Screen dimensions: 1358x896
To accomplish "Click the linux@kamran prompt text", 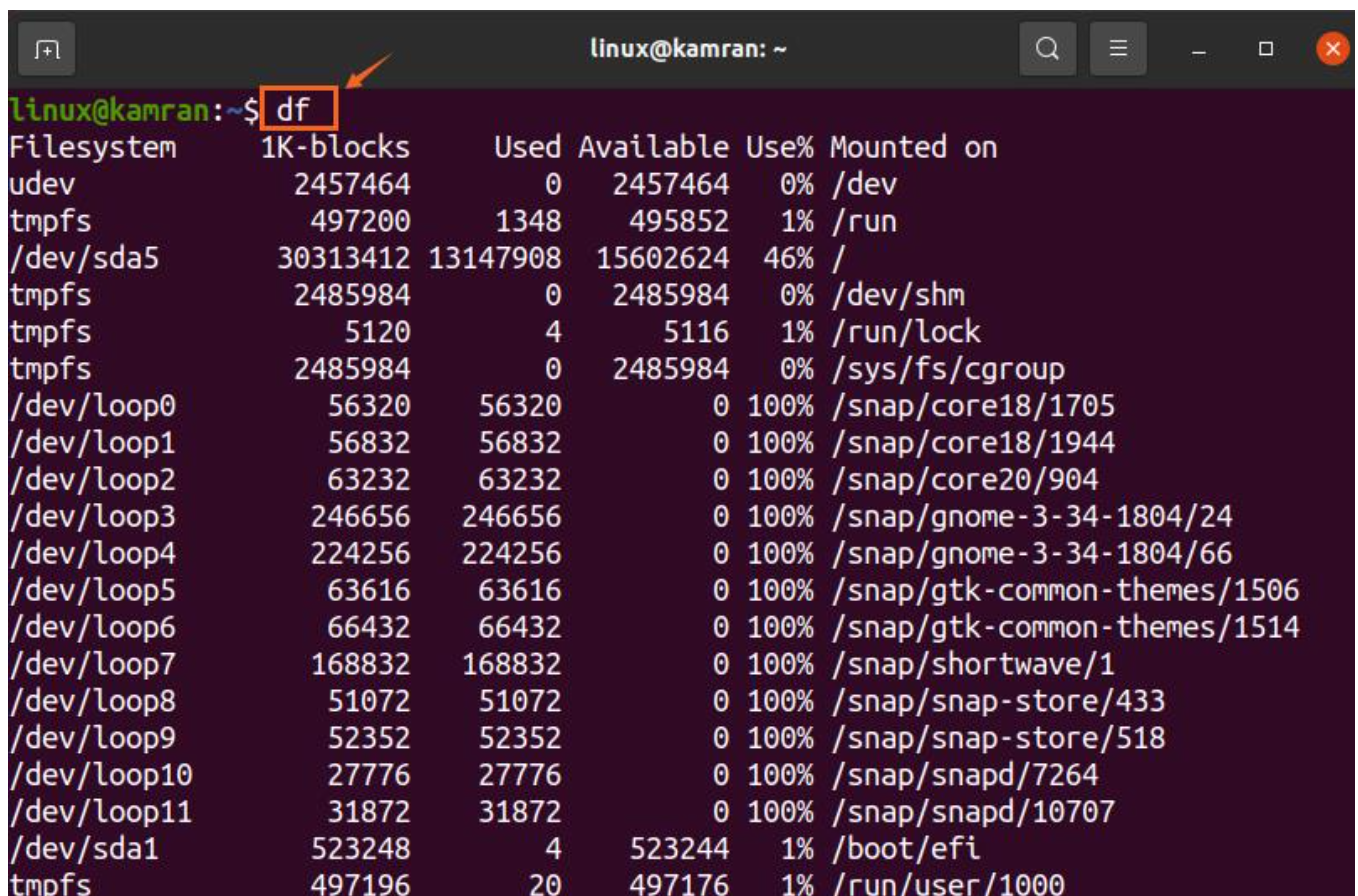I will (x=110, y=110).
